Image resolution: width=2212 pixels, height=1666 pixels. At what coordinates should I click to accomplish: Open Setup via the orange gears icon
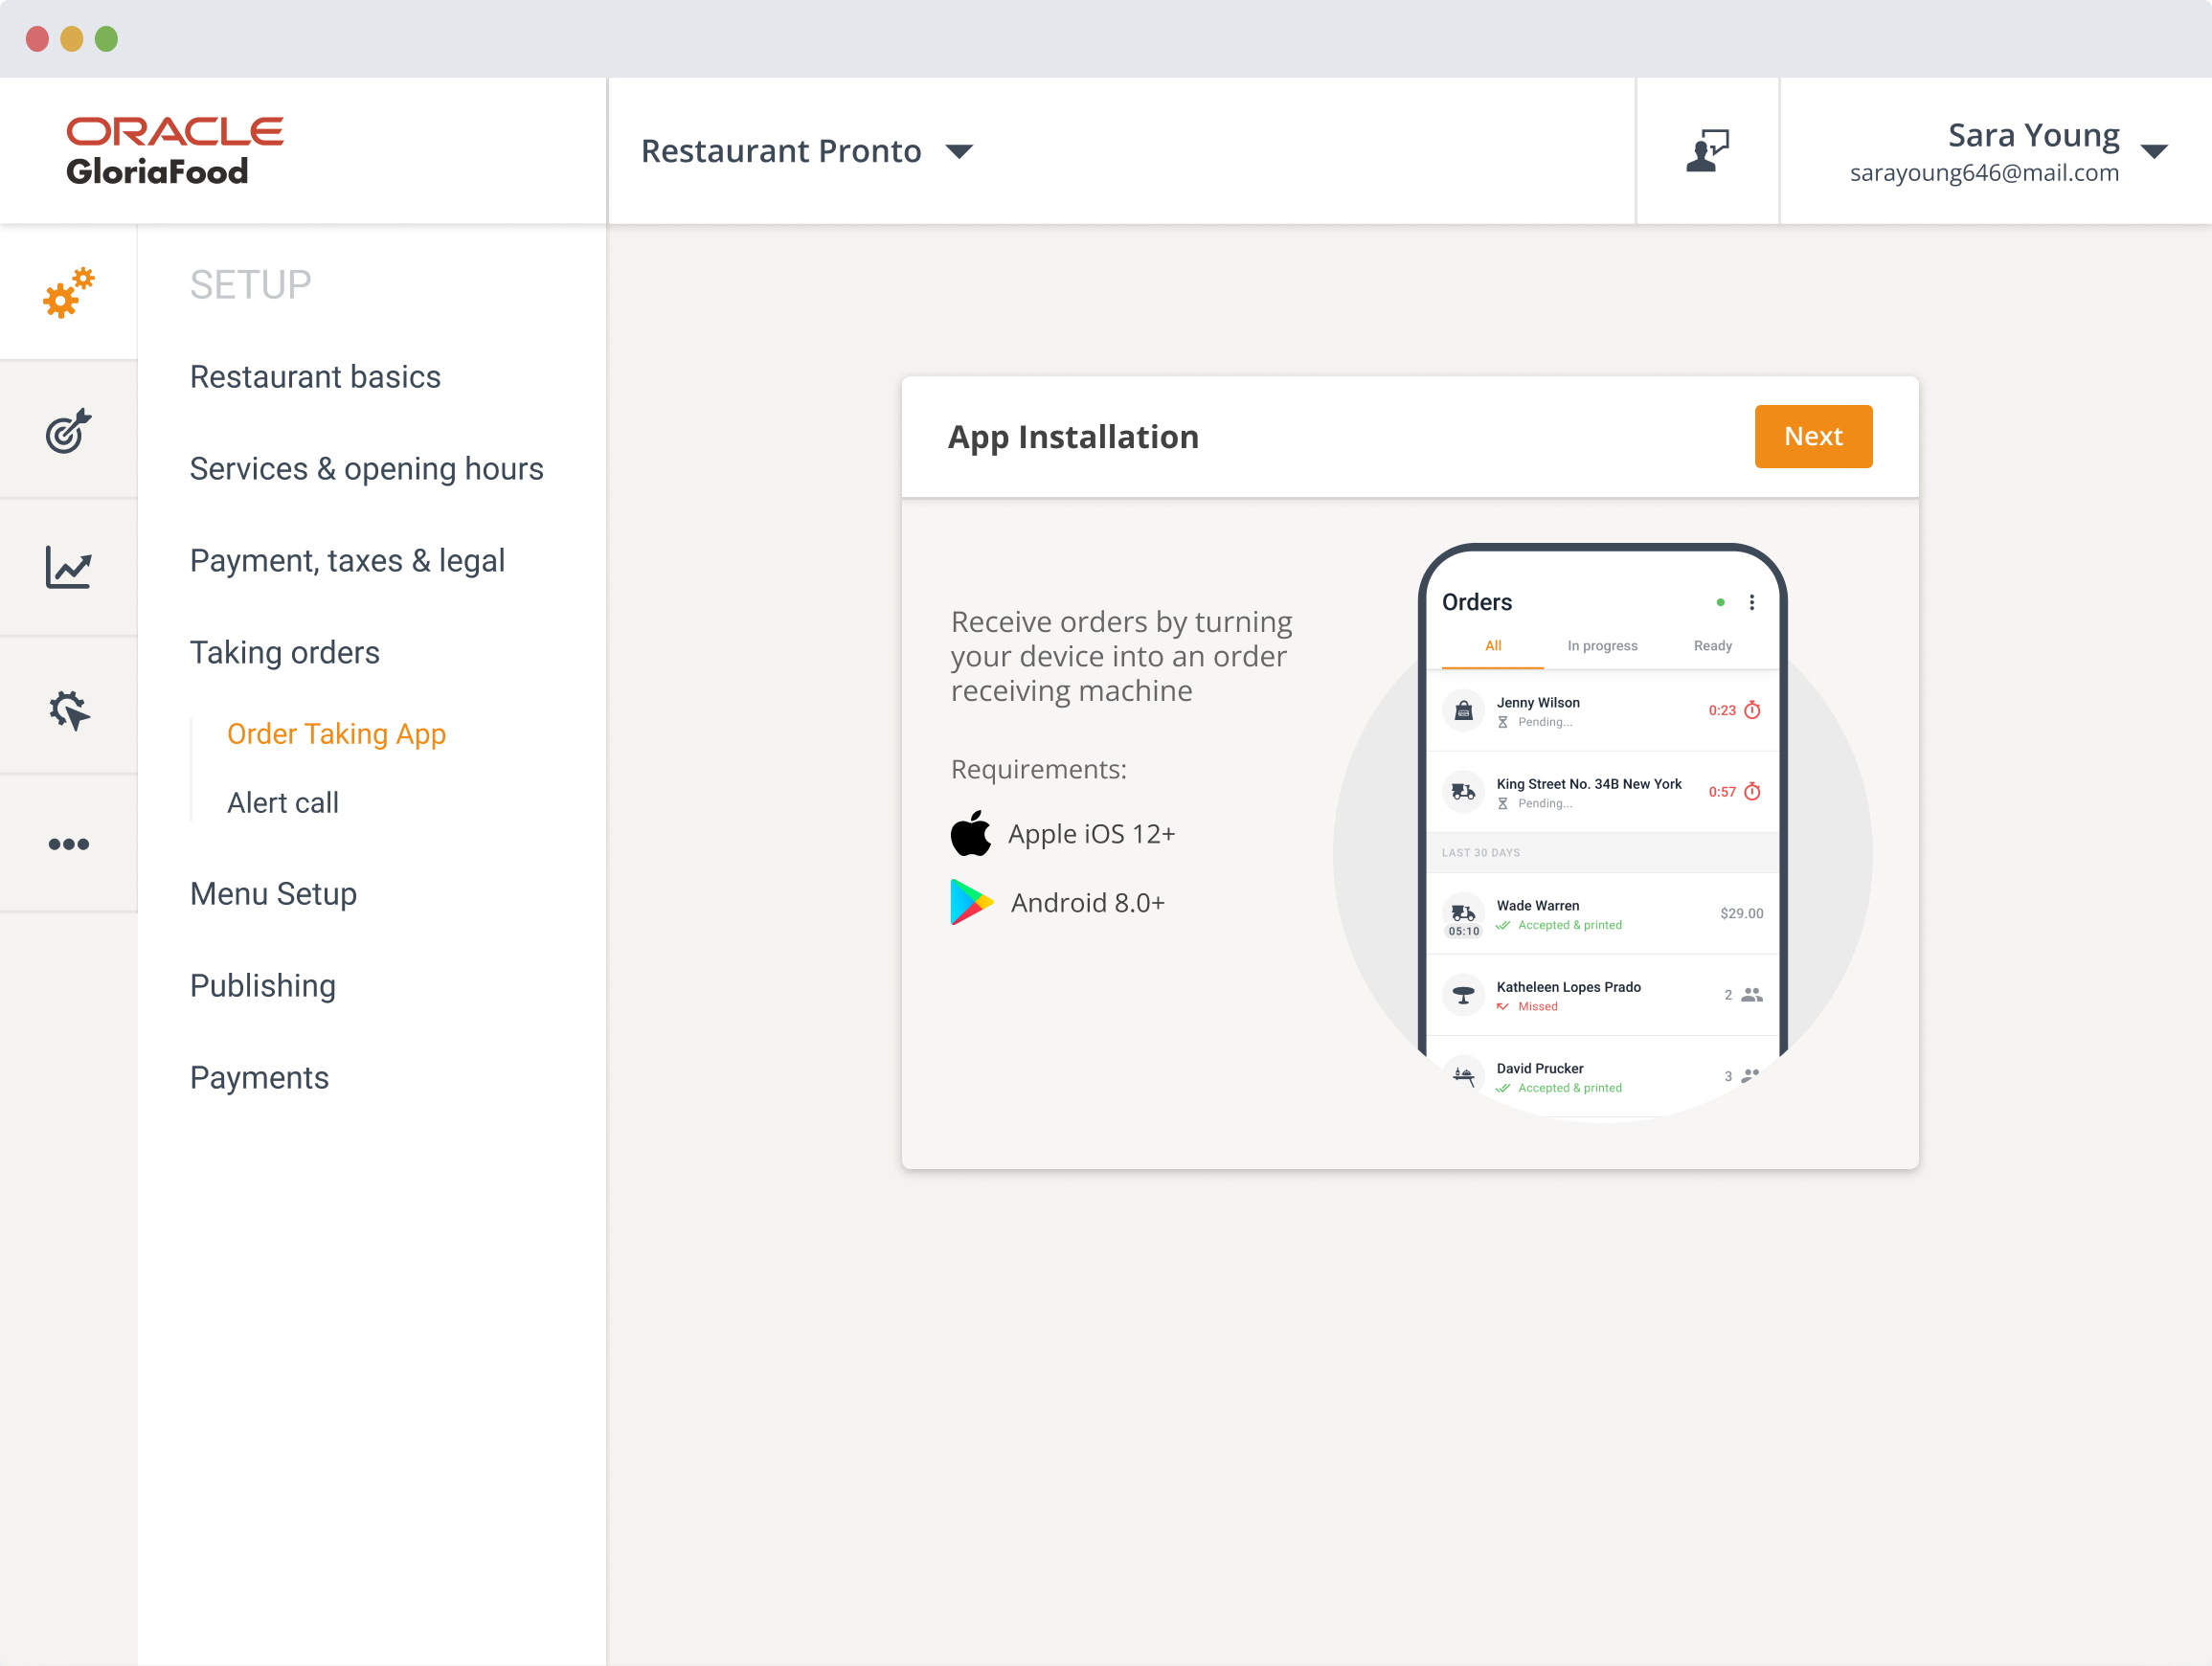(x=67, y=292)
